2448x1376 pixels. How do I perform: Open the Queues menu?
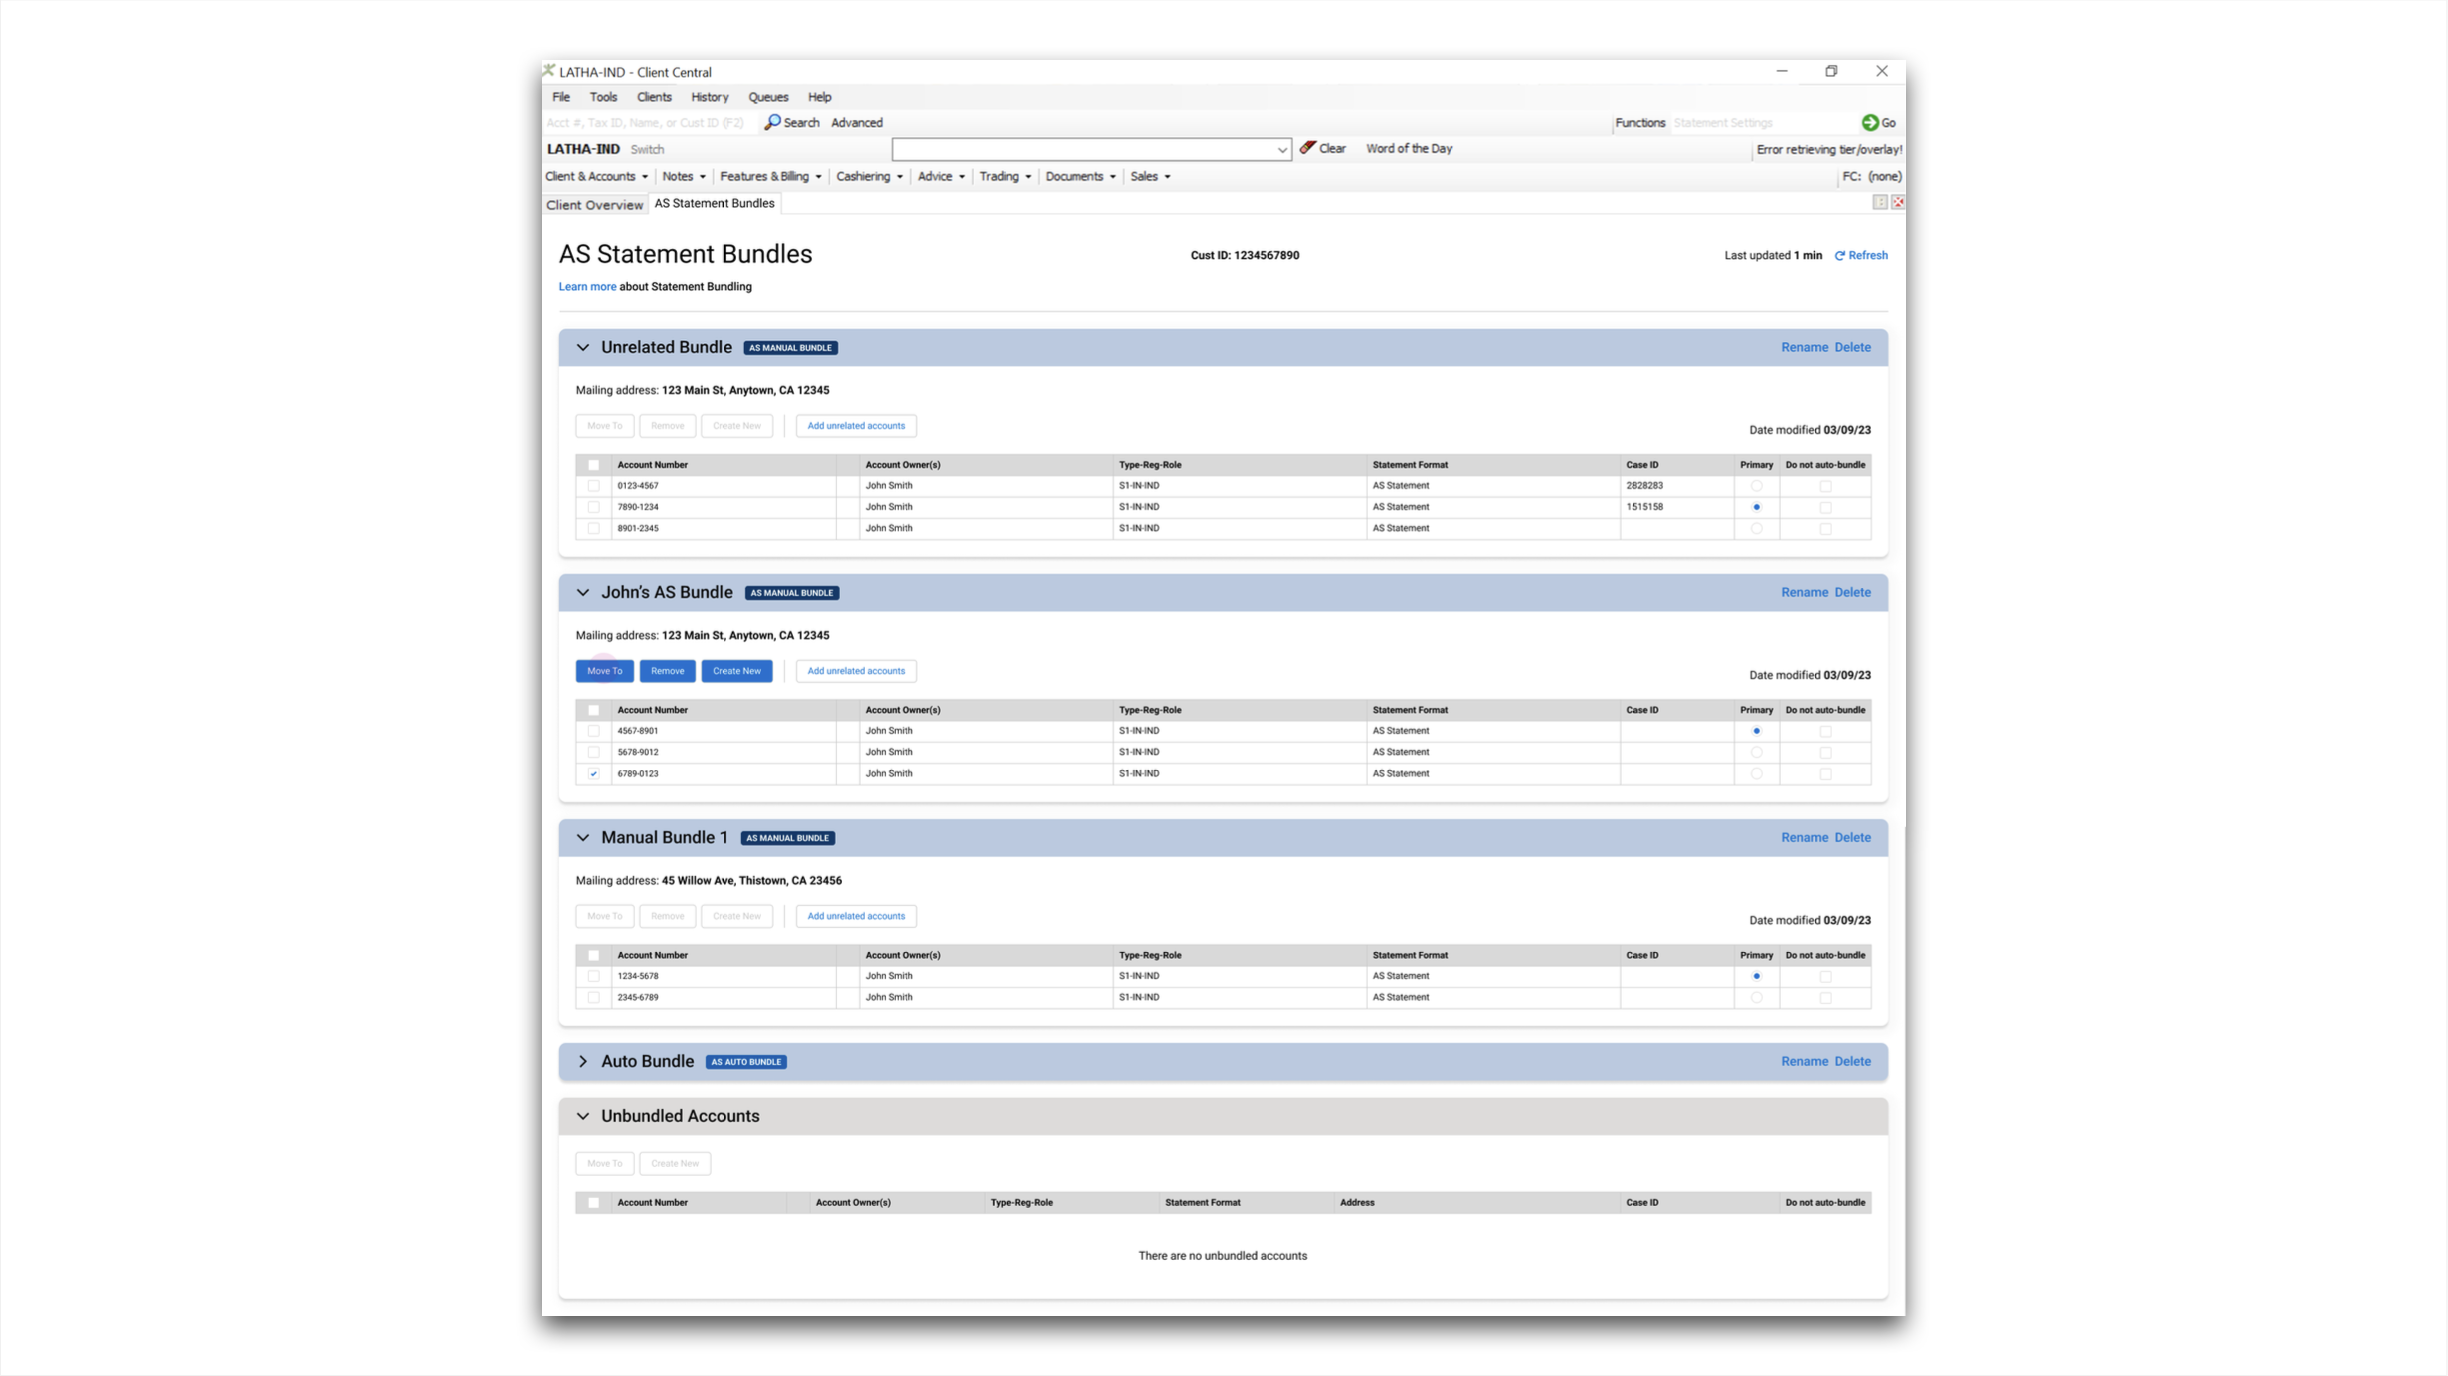[767, 97]
